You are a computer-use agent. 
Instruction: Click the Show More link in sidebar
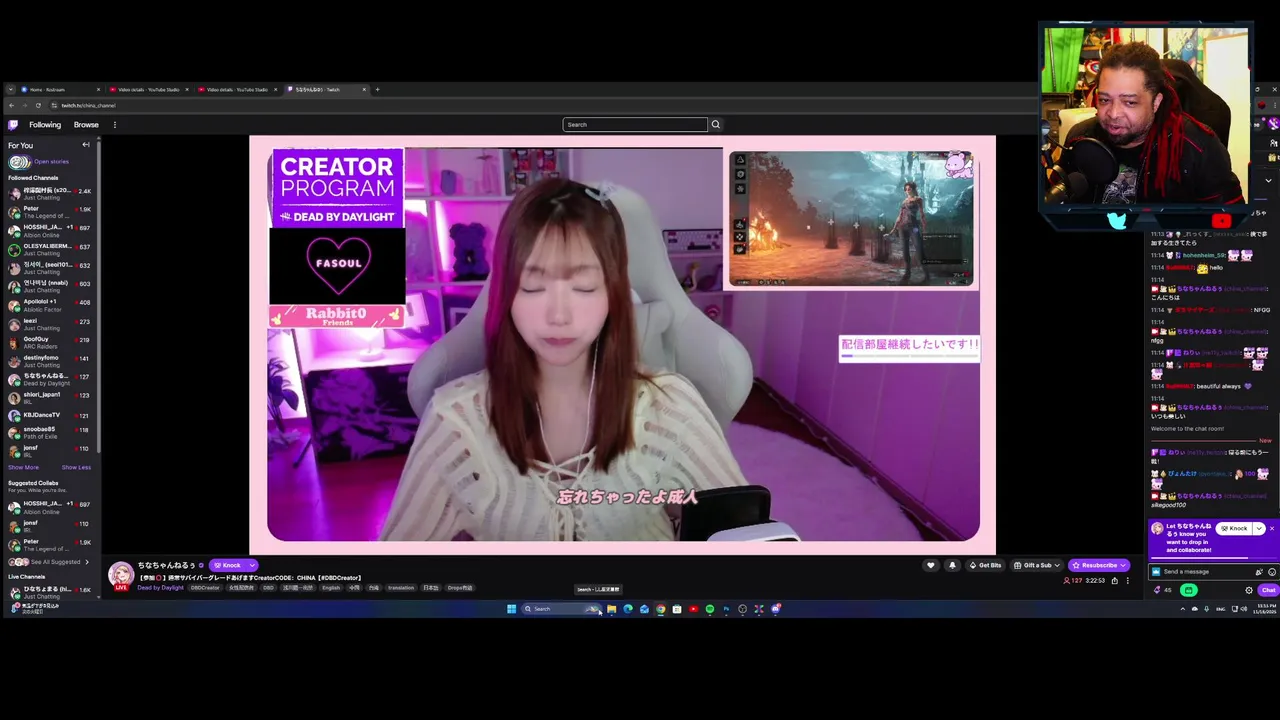coord(23,467)
